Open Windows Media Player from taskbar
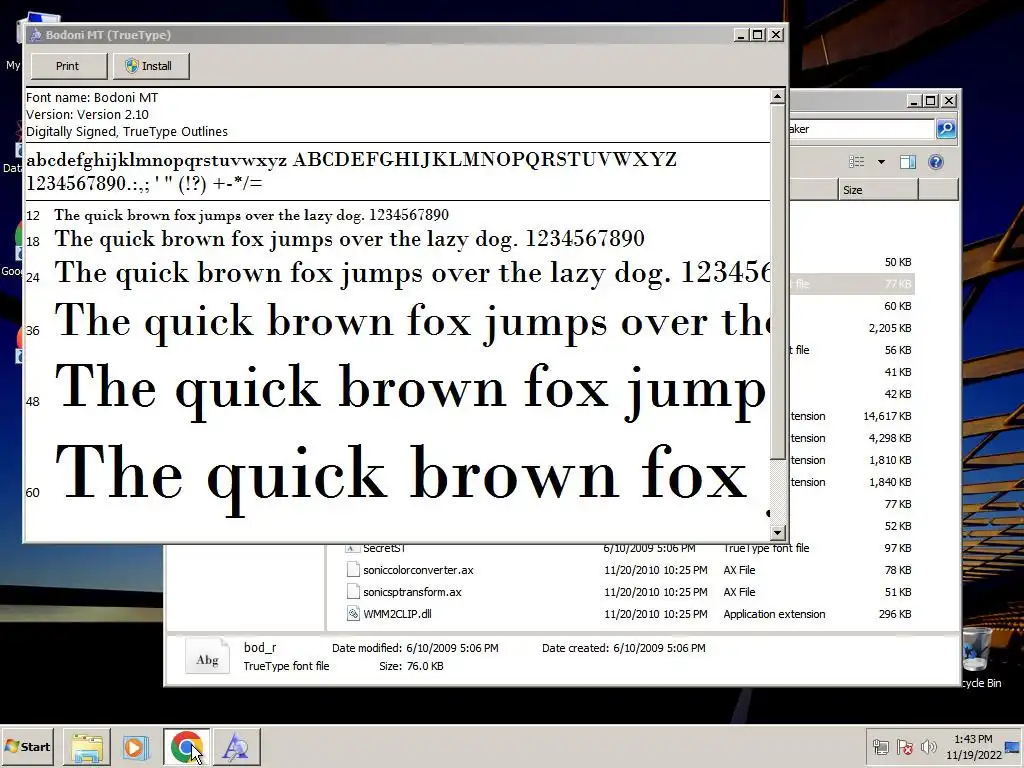 coord(136,747)
